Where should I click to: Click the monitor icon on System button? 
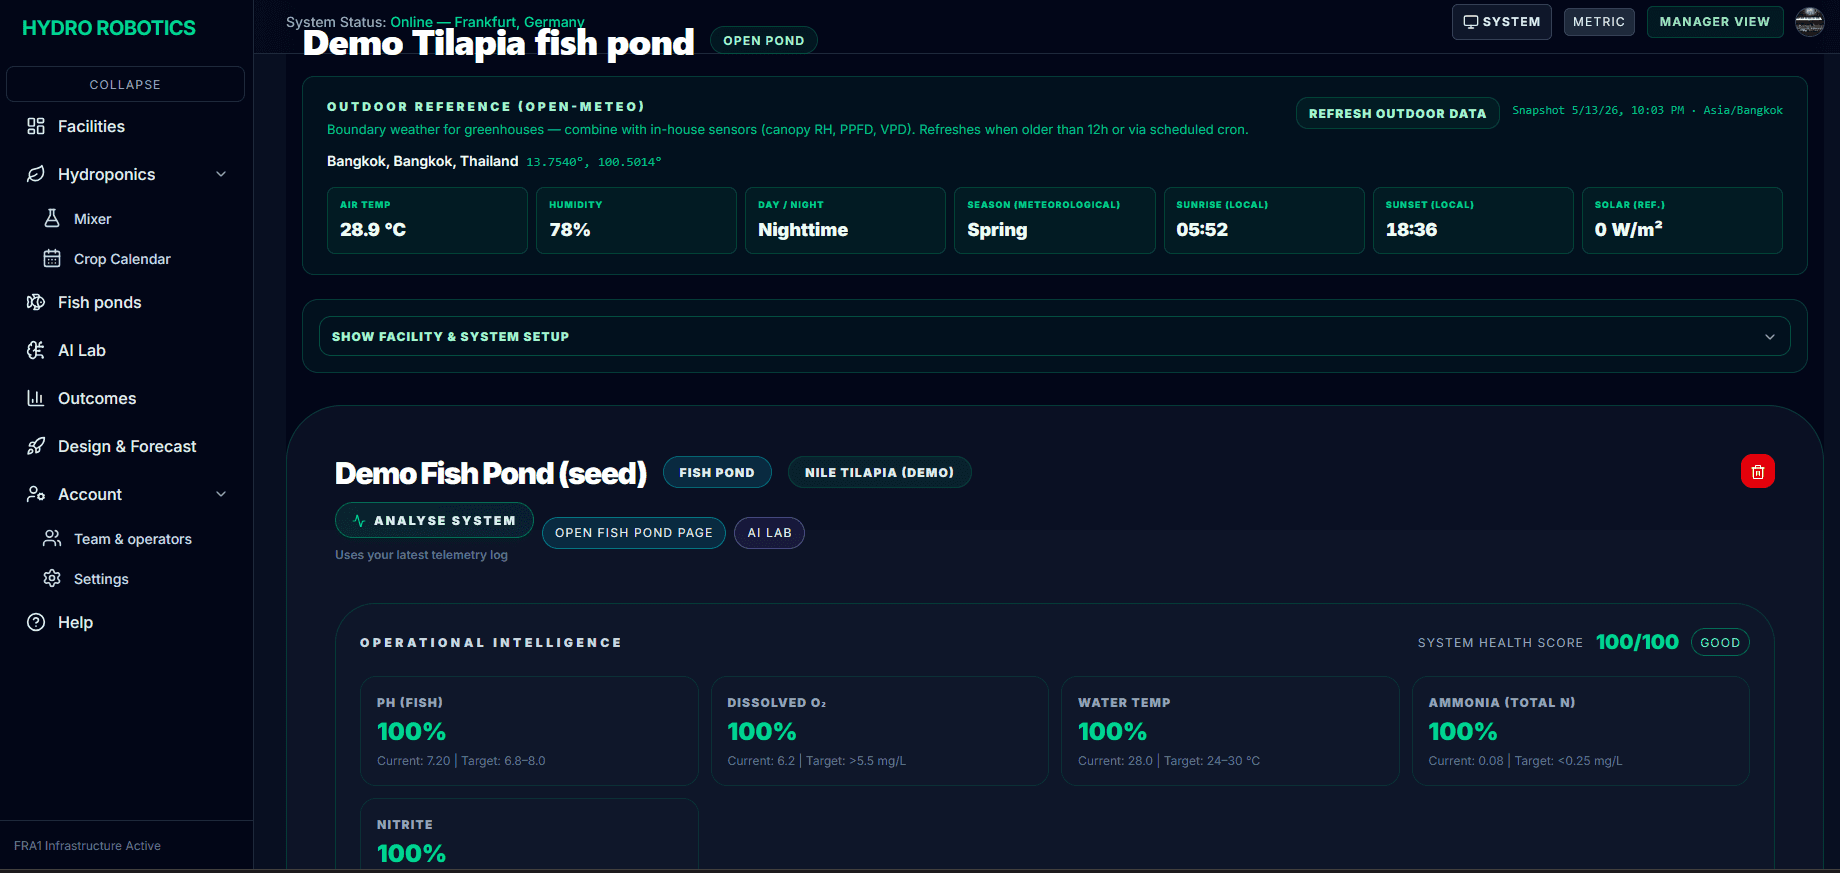point(1471,22)
